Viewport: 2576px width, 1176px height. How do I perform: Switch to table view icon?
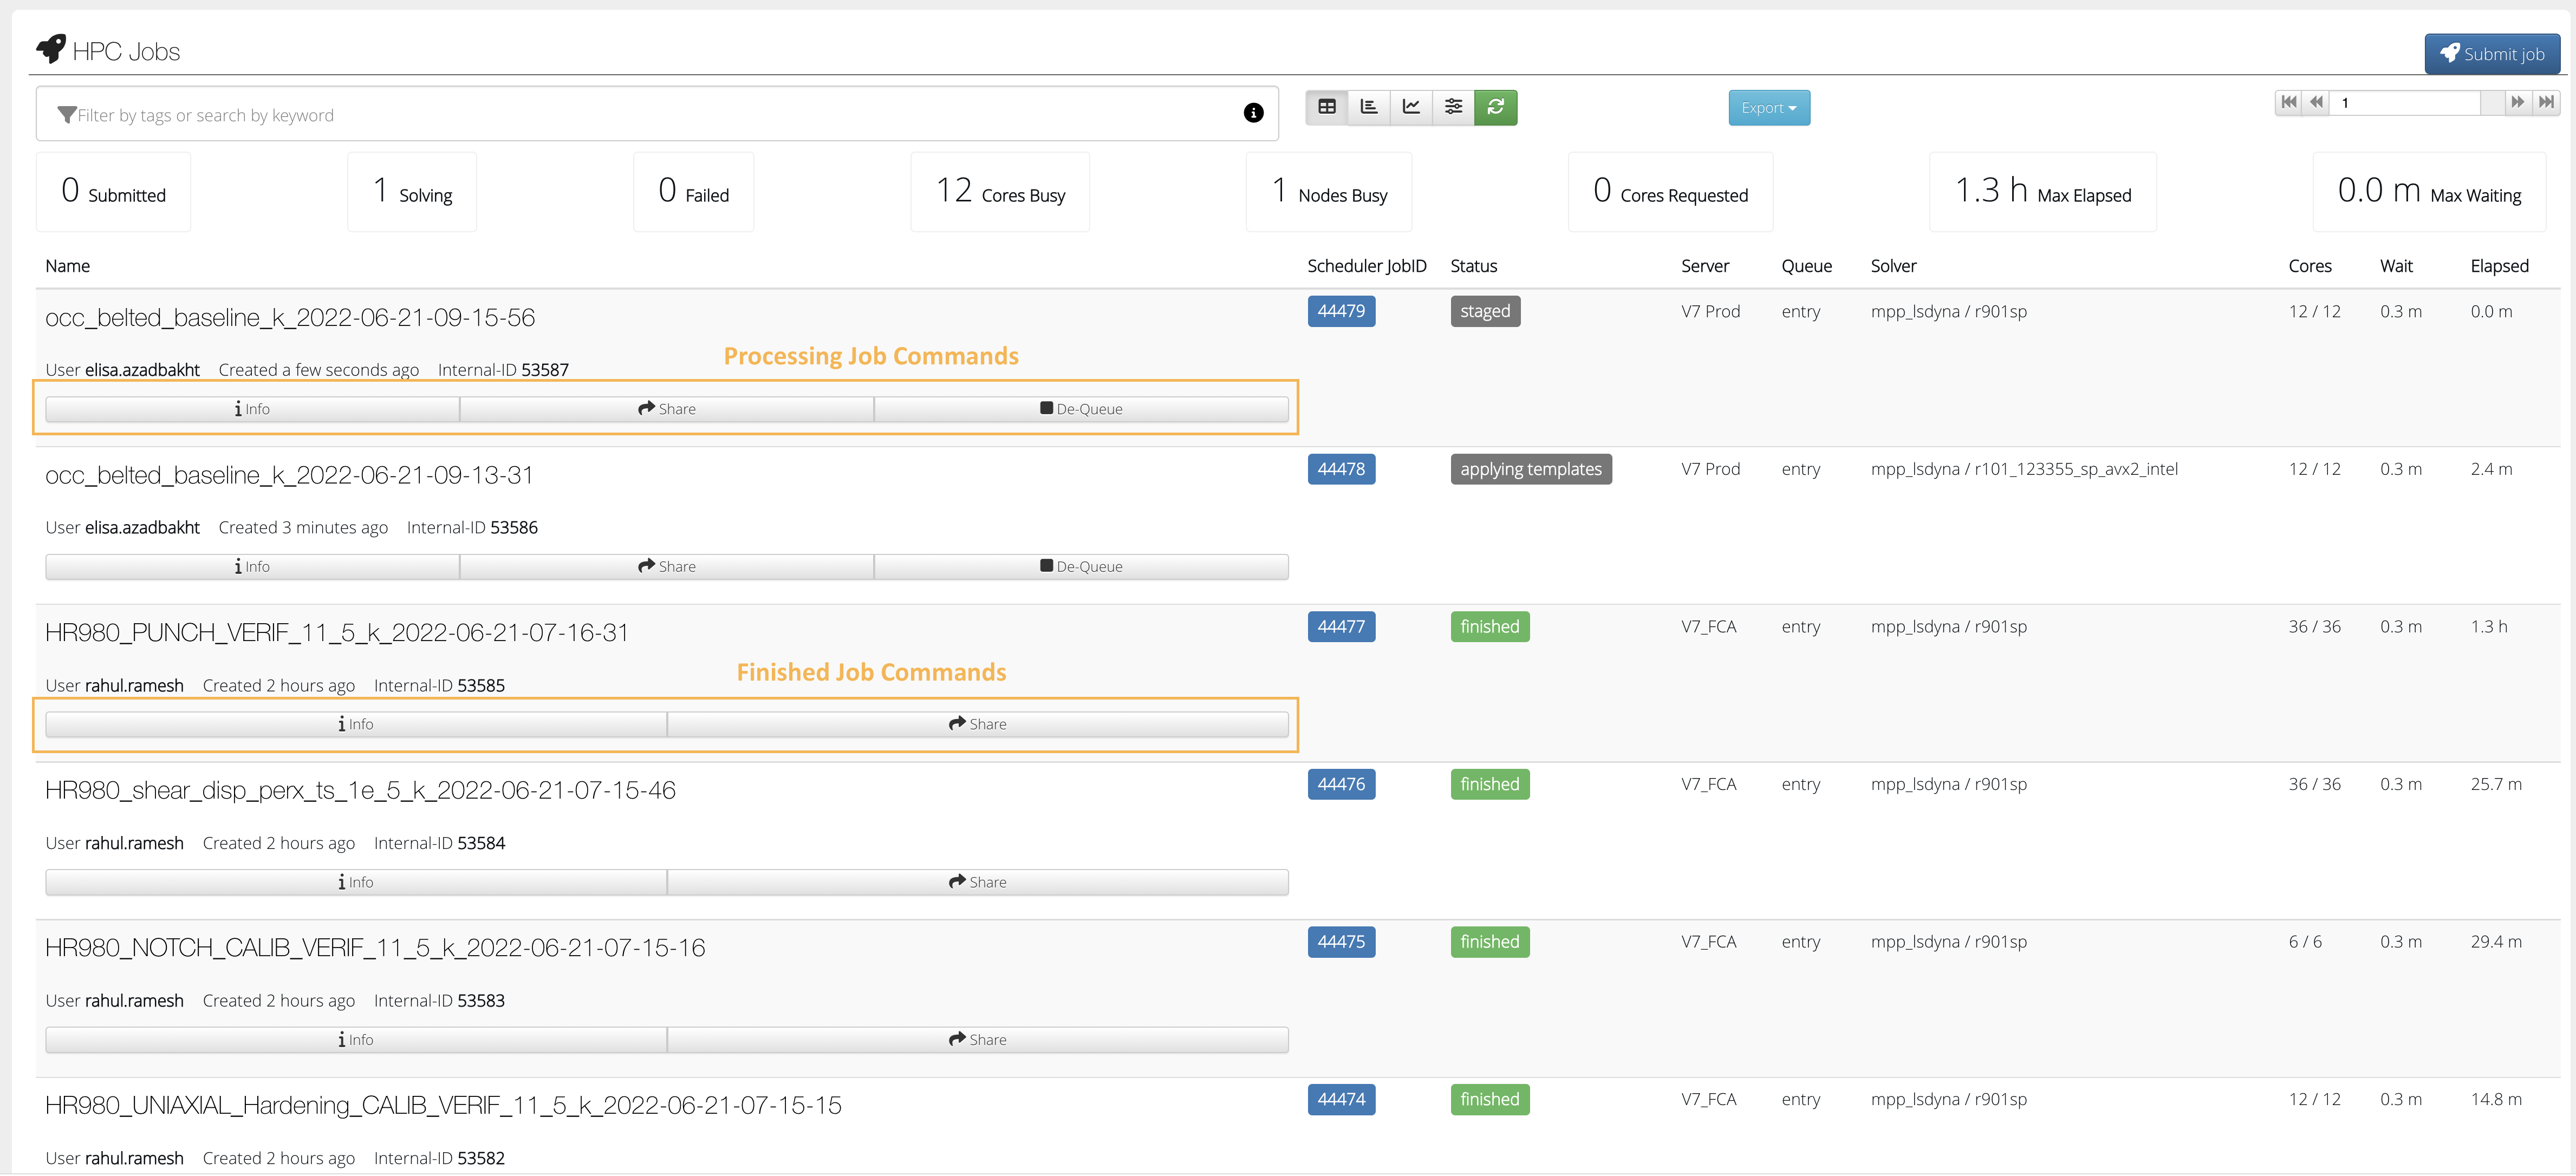(x=1327, y=107)
